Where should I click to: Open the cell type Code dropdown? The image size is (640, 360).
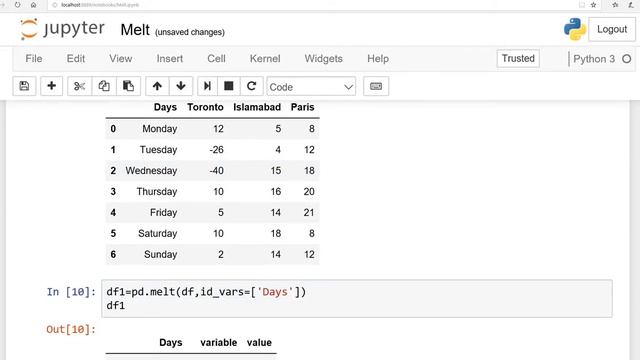(x=311, y=87)
